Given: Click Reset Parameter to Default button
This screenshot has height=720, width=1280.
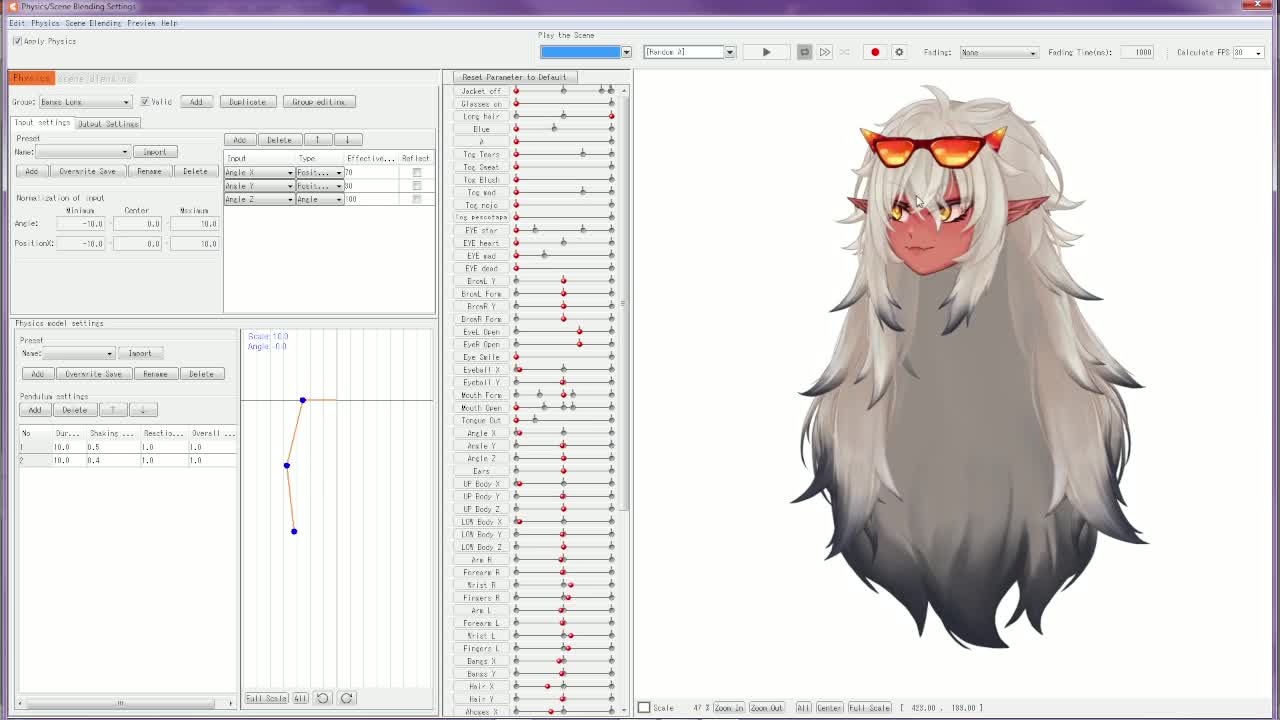Looking at the screenshot, I should [514, 77].
